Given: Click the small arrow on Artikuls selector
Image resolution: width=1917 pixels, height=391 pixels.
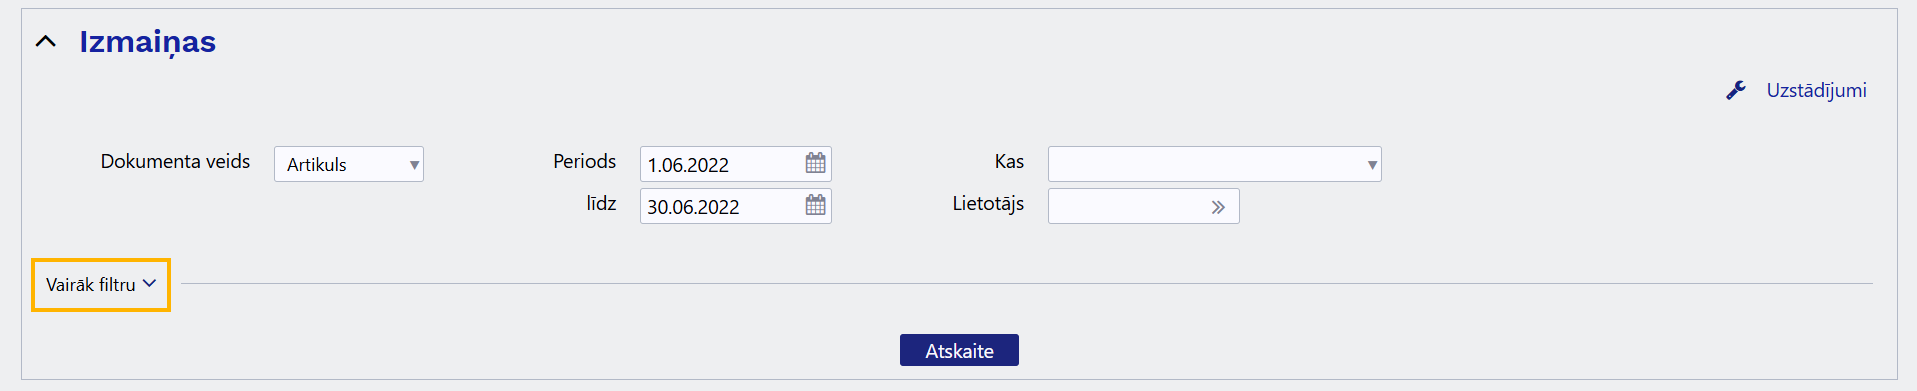Looking at the screenshot, I should pos(414,165).
